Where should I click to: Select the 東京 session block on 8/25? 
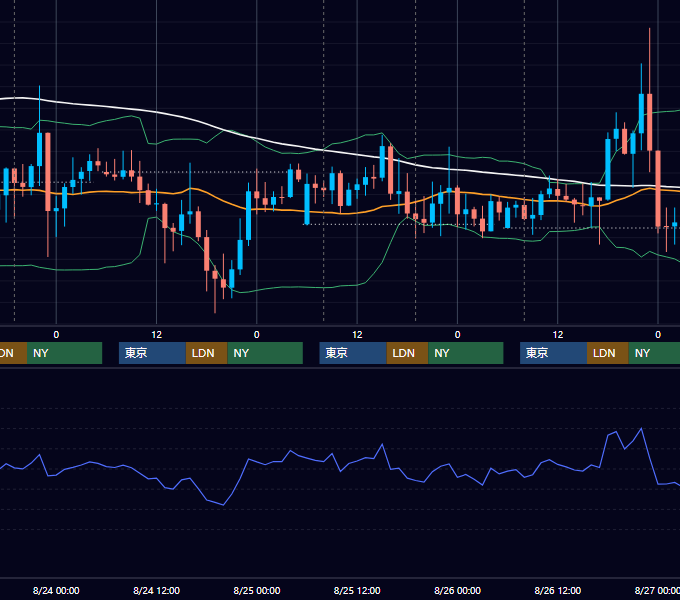tap(353, 353)
